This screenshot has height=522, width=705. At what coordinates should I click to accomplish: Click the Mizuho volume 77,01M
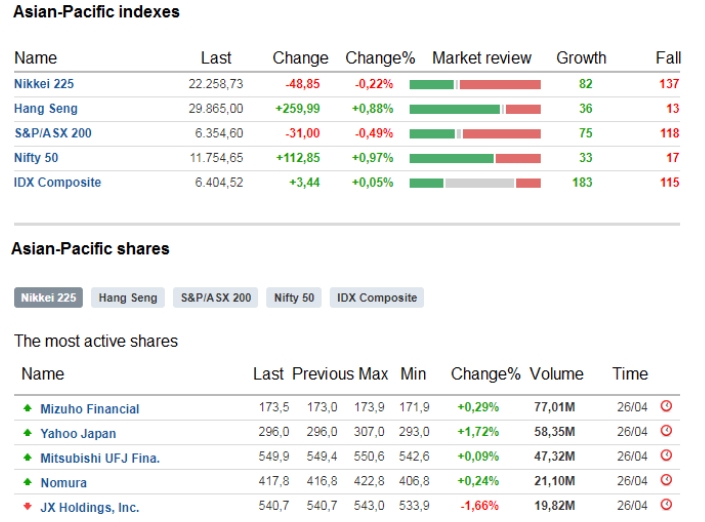click(554, 407)
